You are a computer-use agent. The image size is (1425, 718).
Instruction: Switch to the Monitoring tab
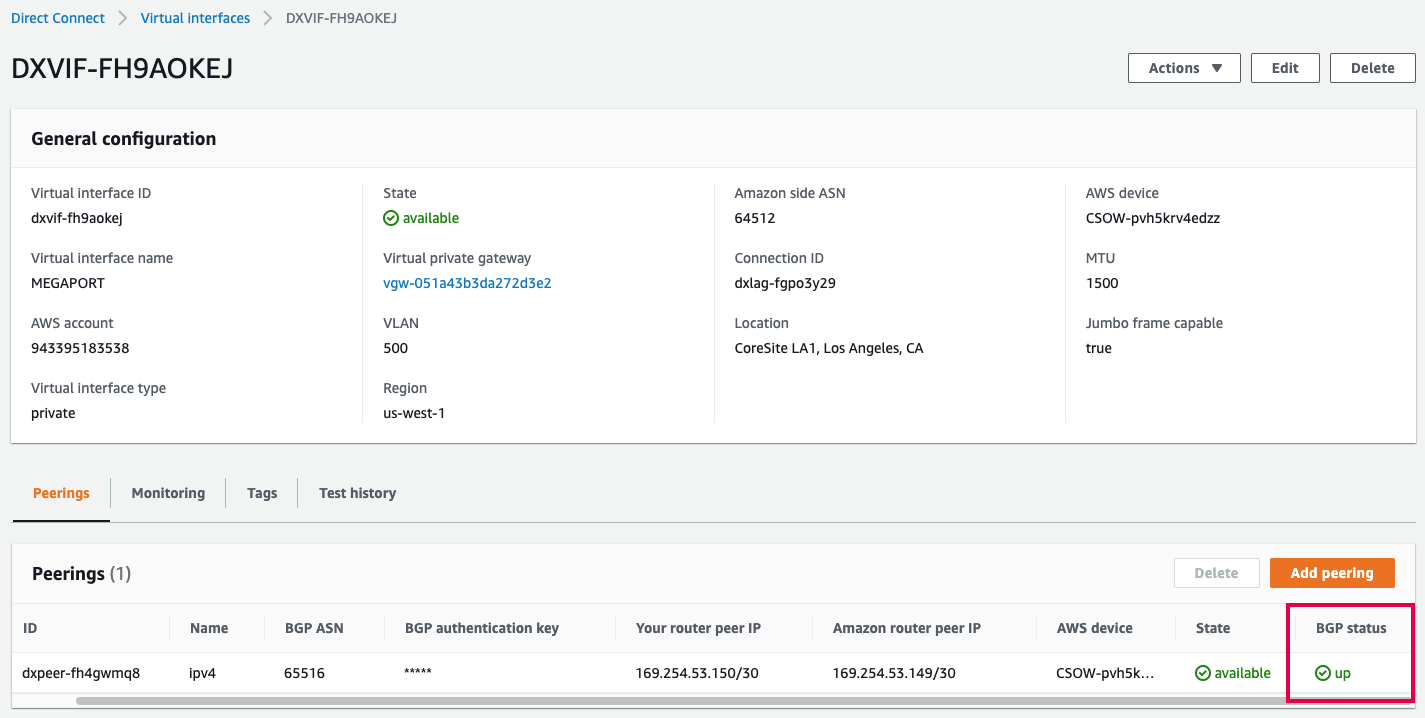pos(167,492)
